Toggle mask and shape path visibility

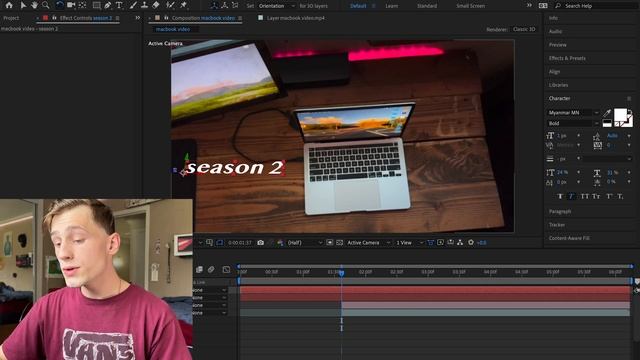220,242
